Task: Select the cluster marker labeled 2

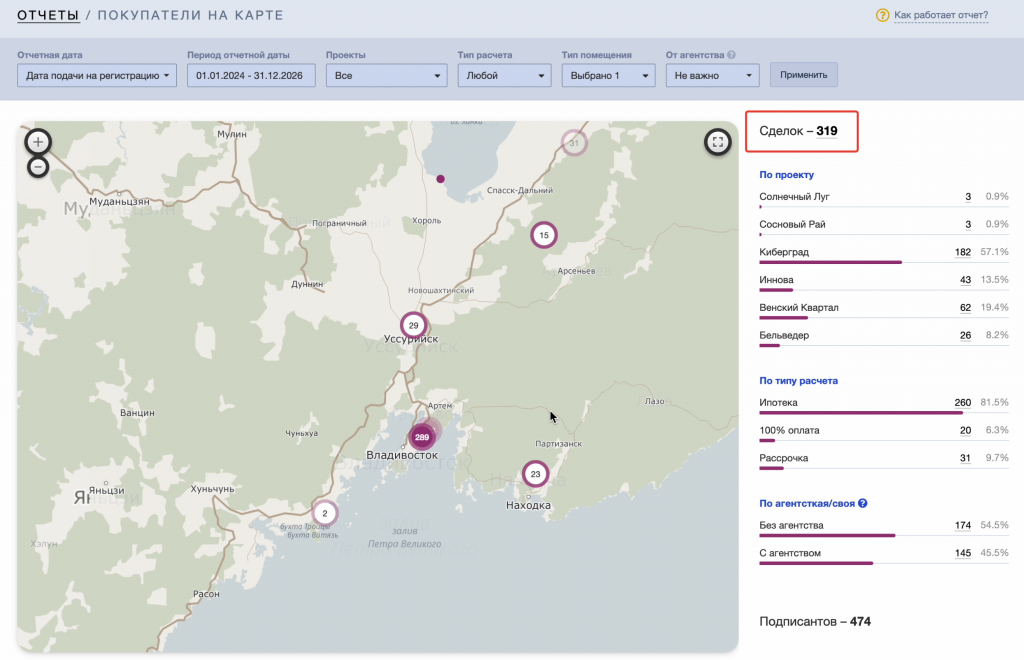Action: click(x=324, y=513)
